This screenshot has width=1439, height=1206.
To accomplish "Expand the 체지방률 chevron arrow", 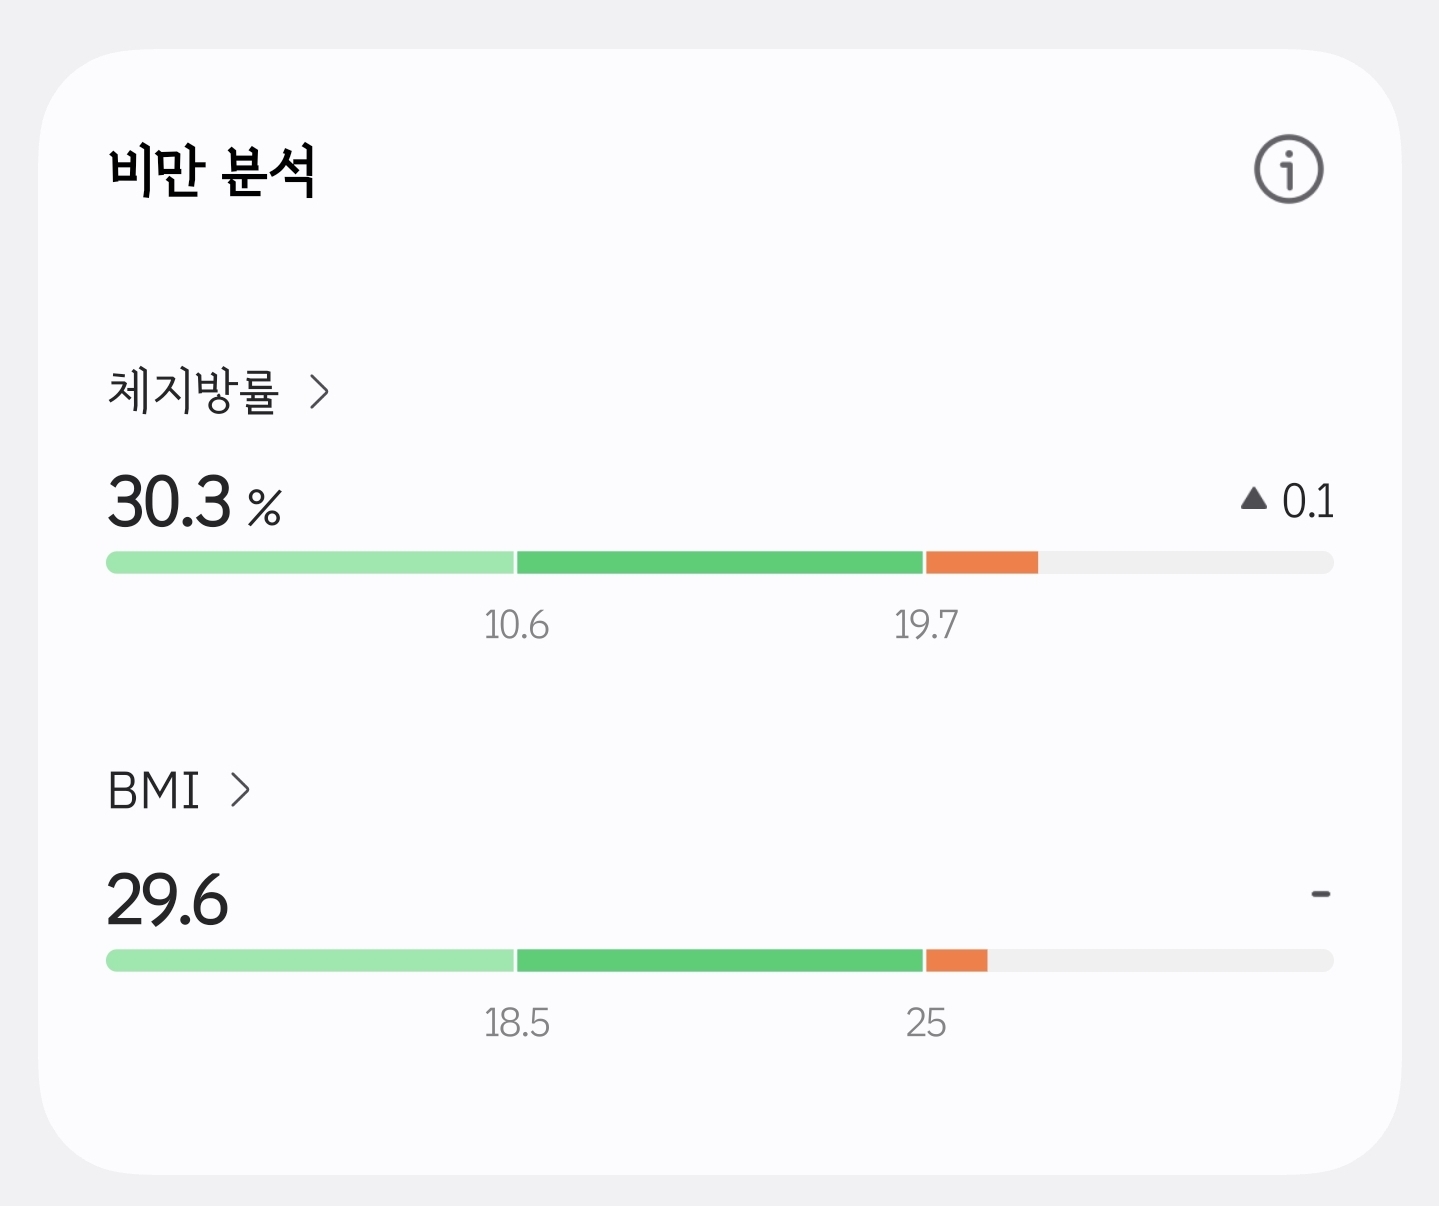I will 319,392.
